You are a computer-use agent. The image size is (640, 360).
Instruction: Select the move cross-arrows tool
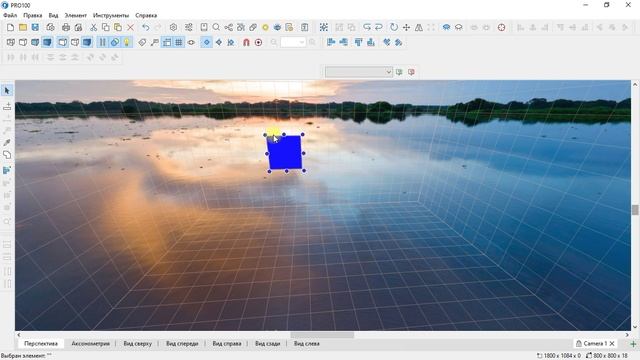(406, 27)
